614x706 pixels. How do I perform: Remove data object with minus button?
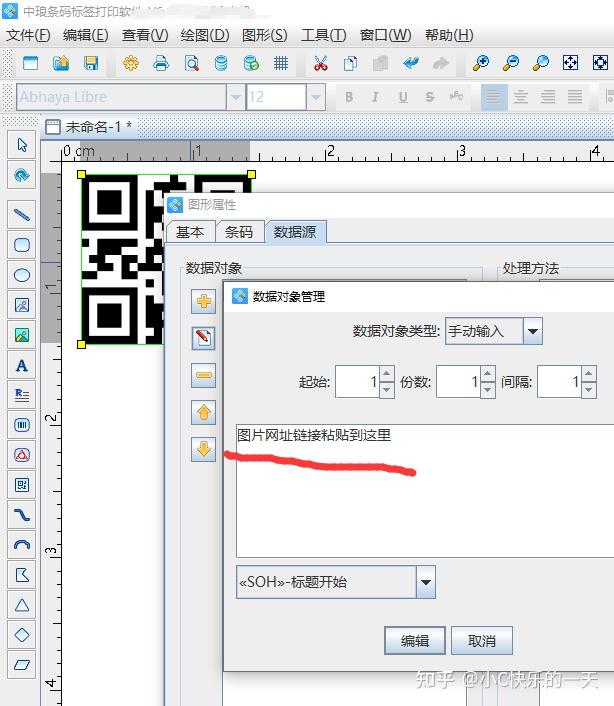pyautogui.click(x=203, y=375)
